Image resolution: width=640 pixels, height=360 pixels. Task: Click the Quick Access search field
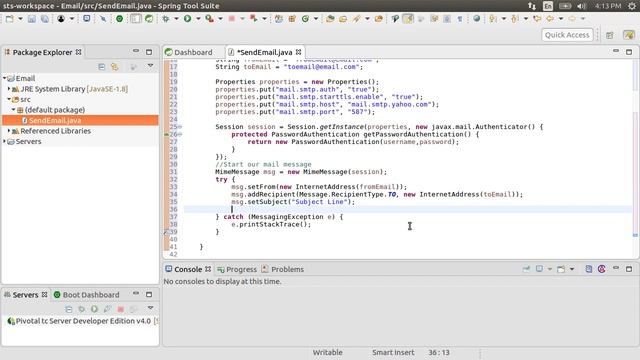(x=567, y=35)
